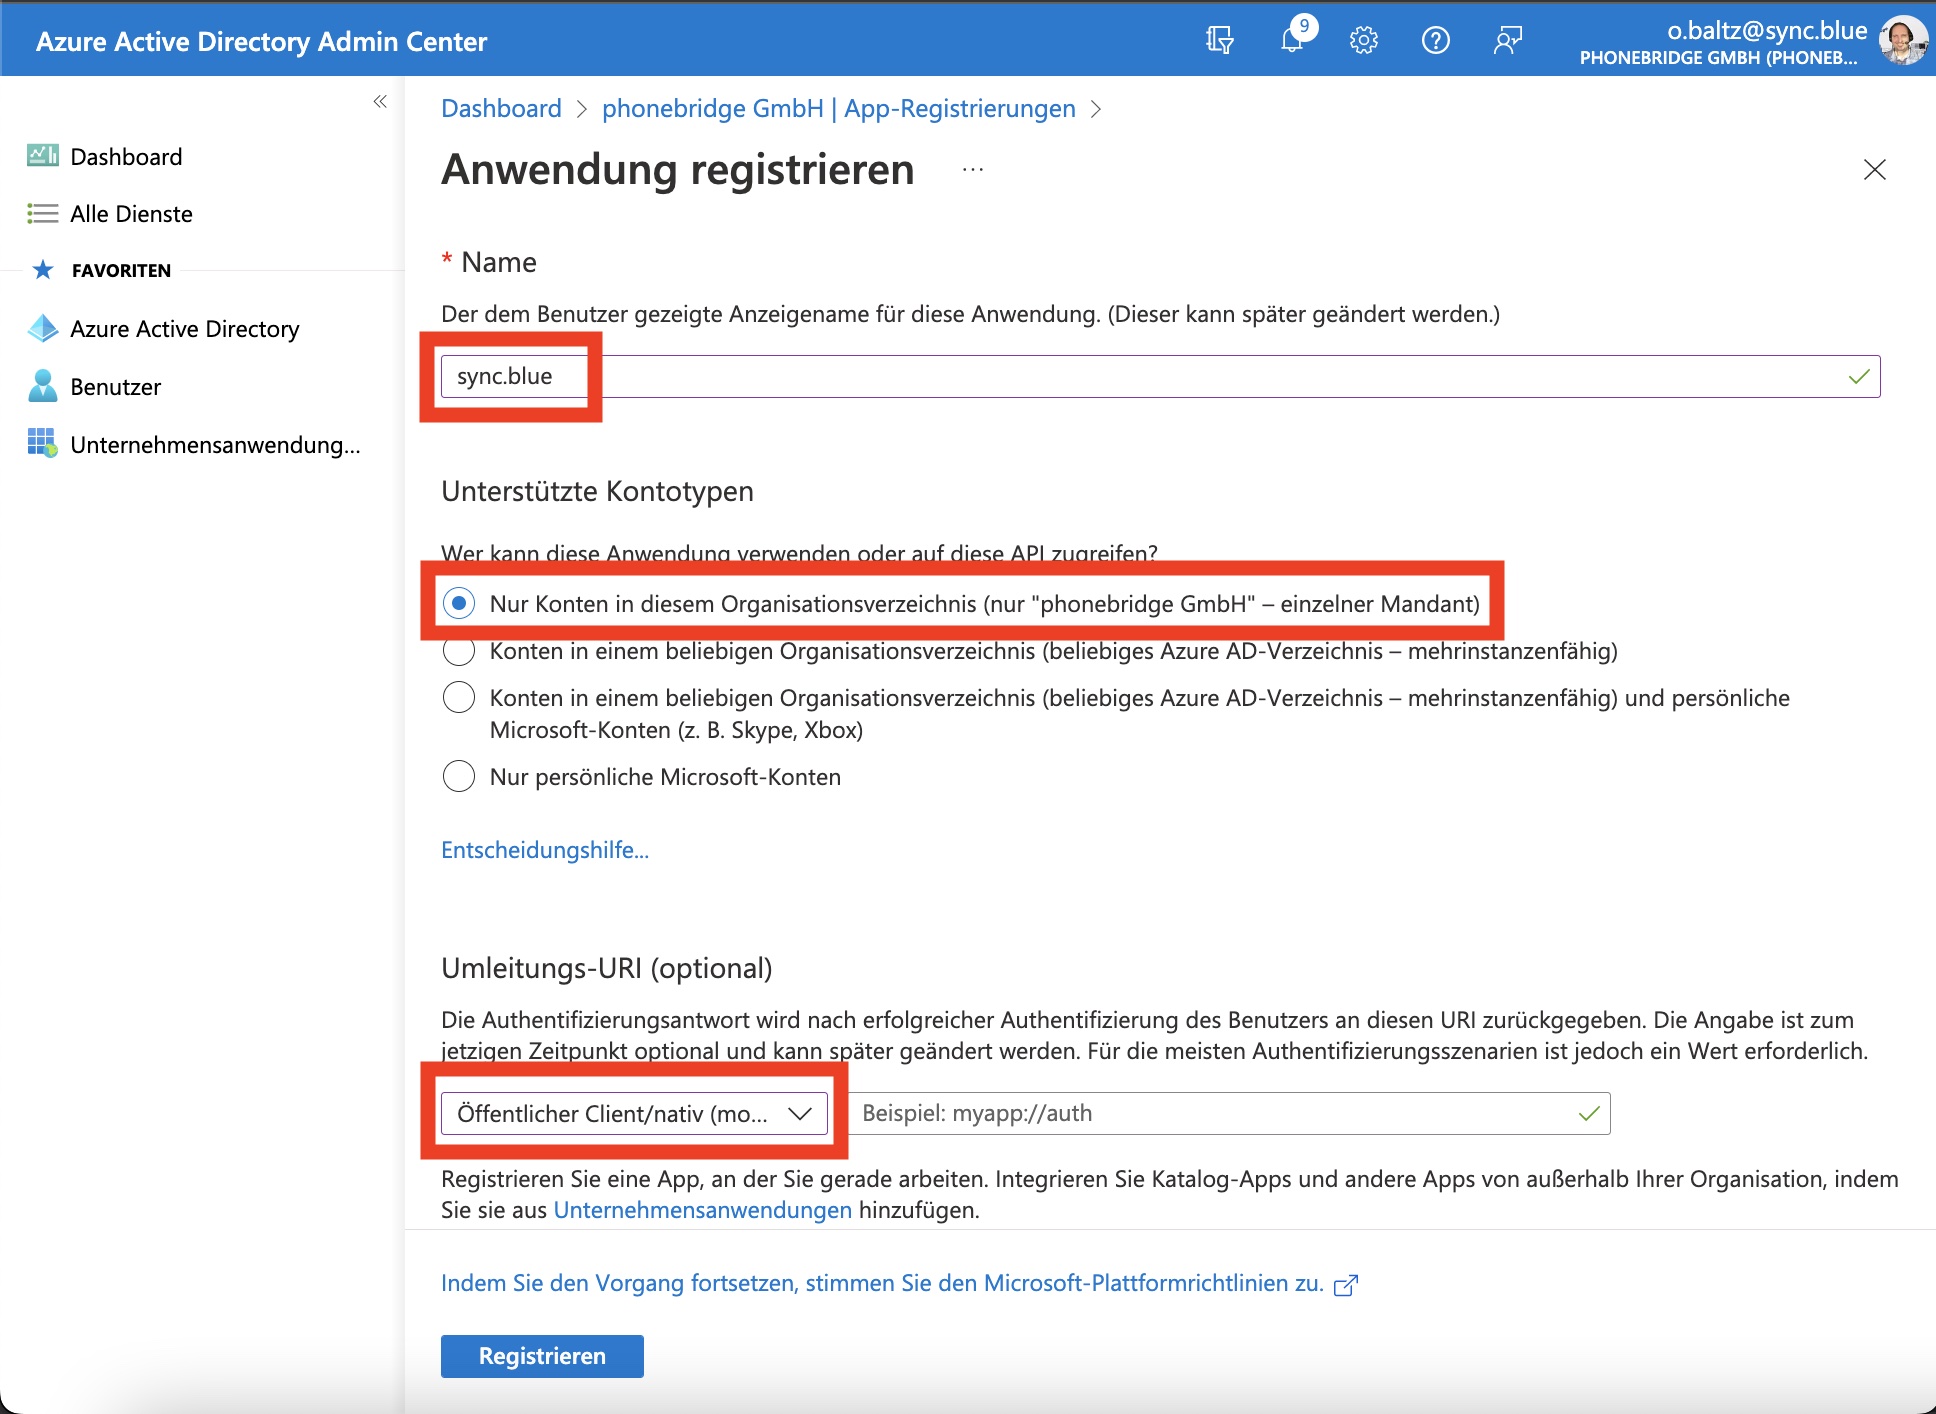Viewport: 1936px width, 1414px height.
Task: Select single tenant account type radio button
Action: [459, 603]
